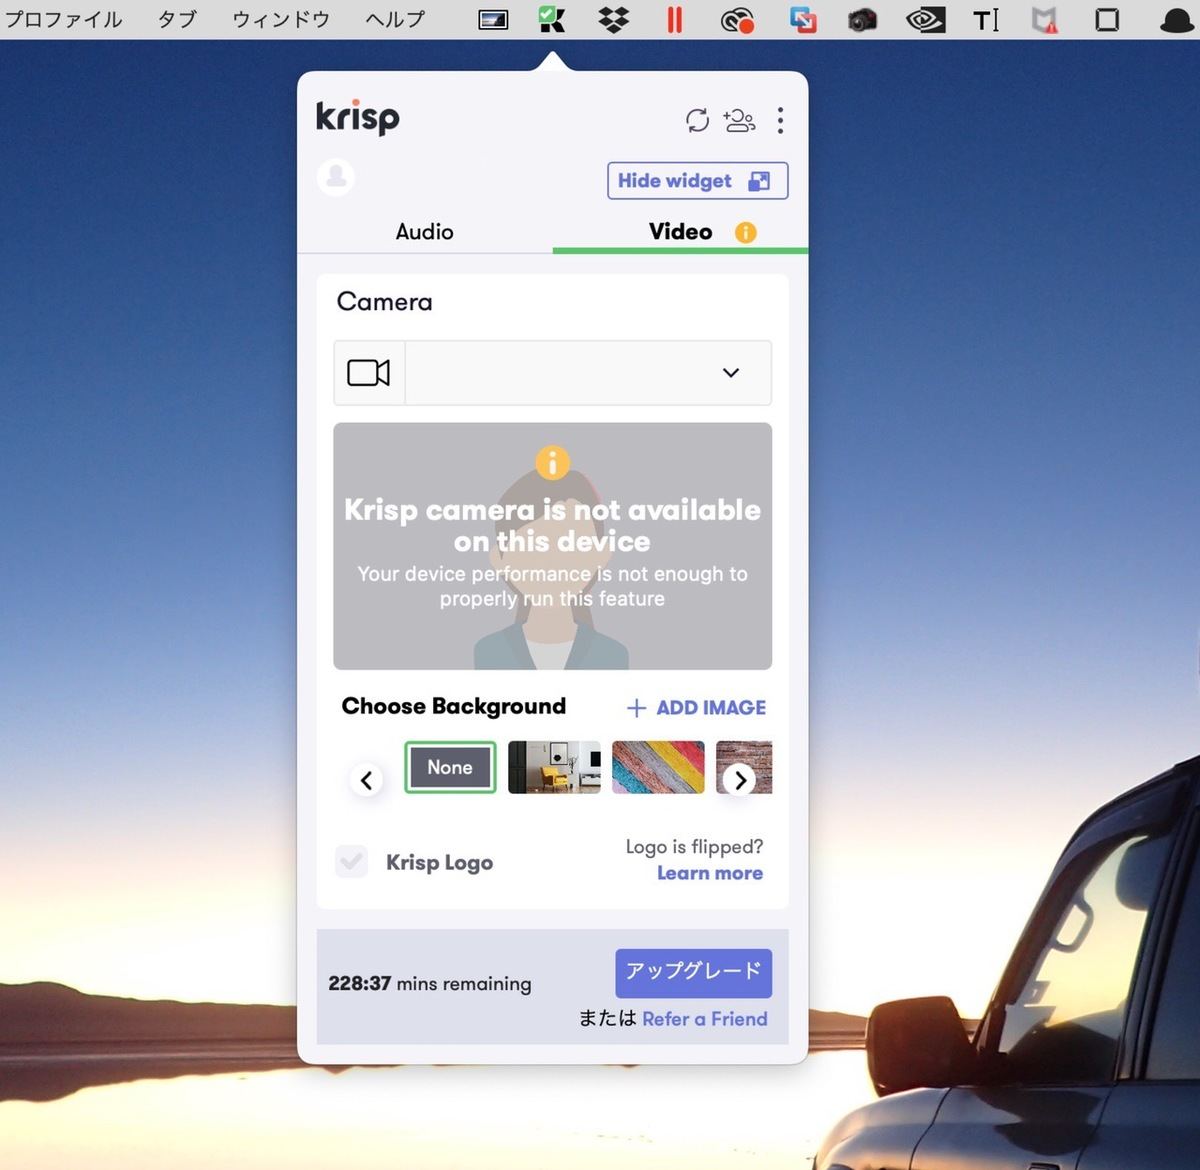Image resolution: width=1200 pixels, height=1170 pixels.
Task: Select the None background option
Action: [x=450, y=767]
